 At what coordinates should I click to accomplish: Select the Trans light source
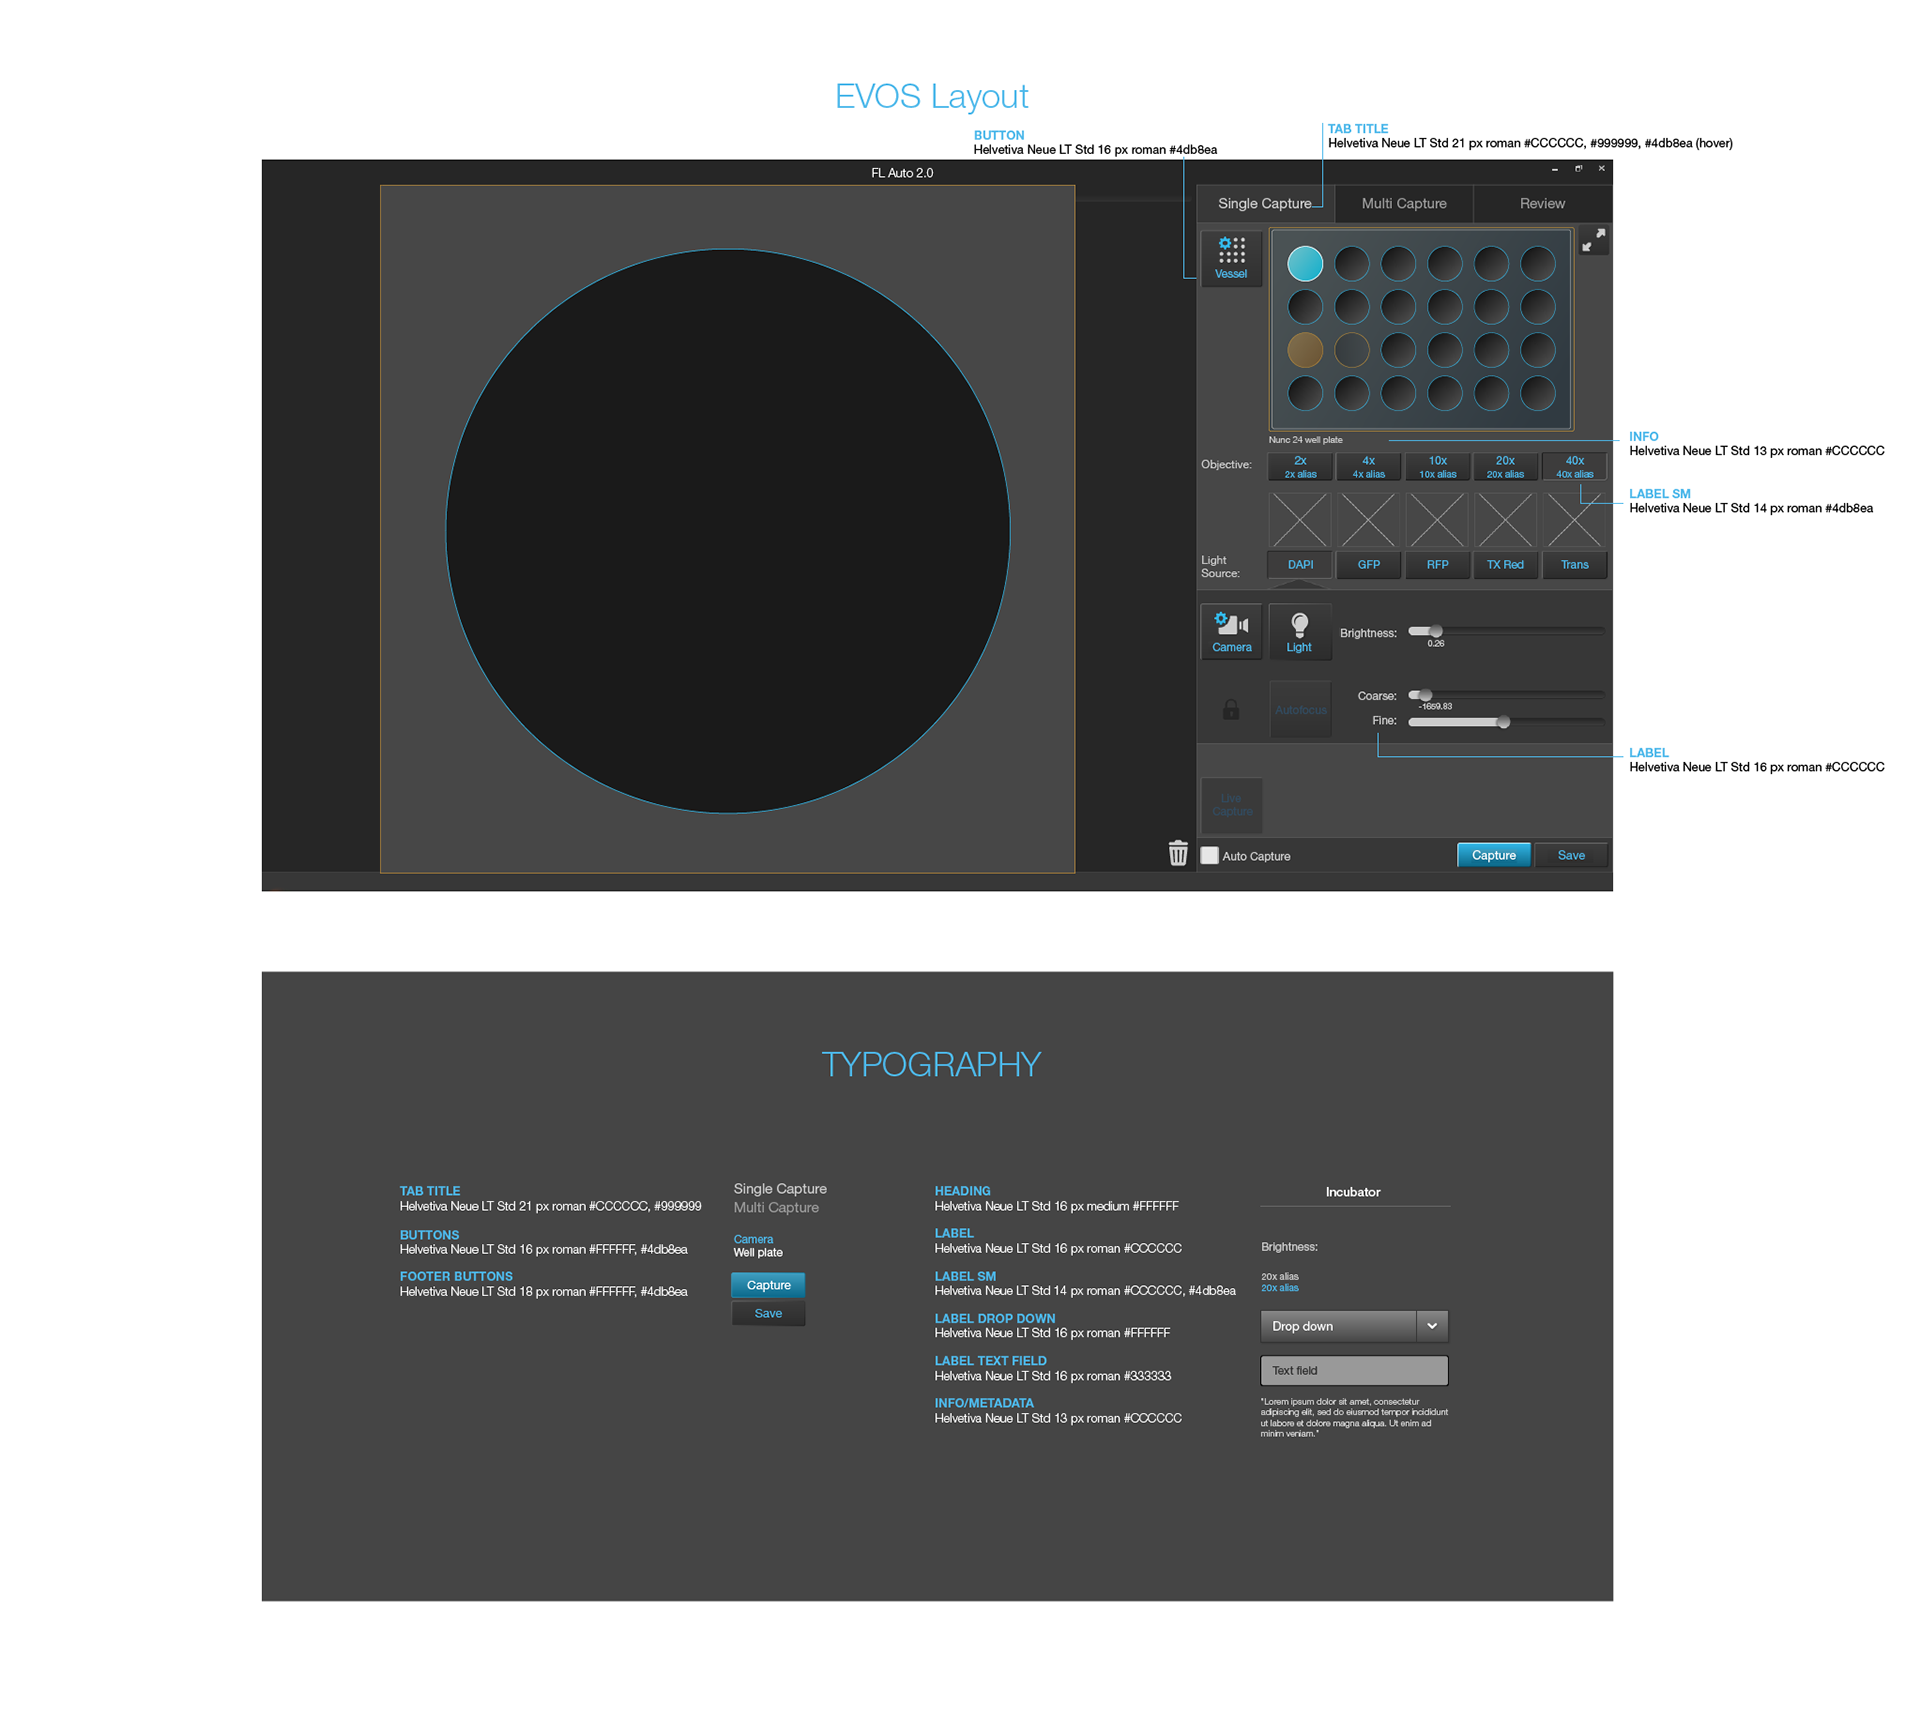[1574, 565]
